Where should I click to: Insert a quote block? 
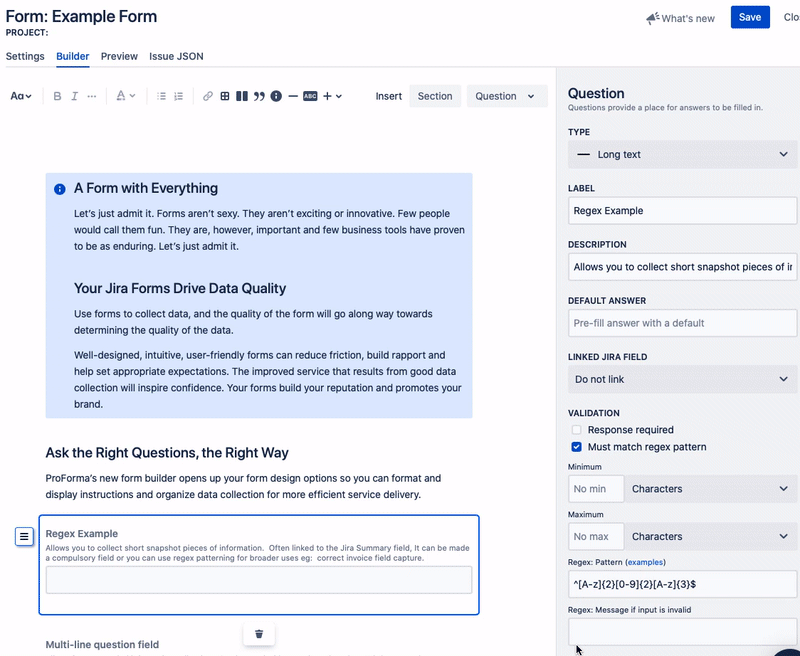tap(259, 96)
